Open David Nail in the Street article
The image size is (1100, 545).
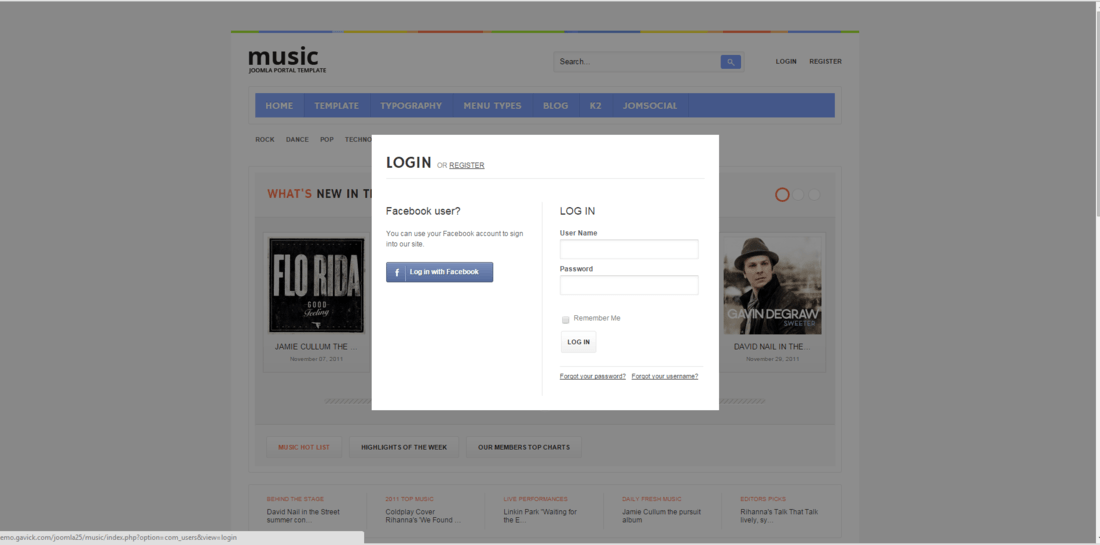pos(303,516)
